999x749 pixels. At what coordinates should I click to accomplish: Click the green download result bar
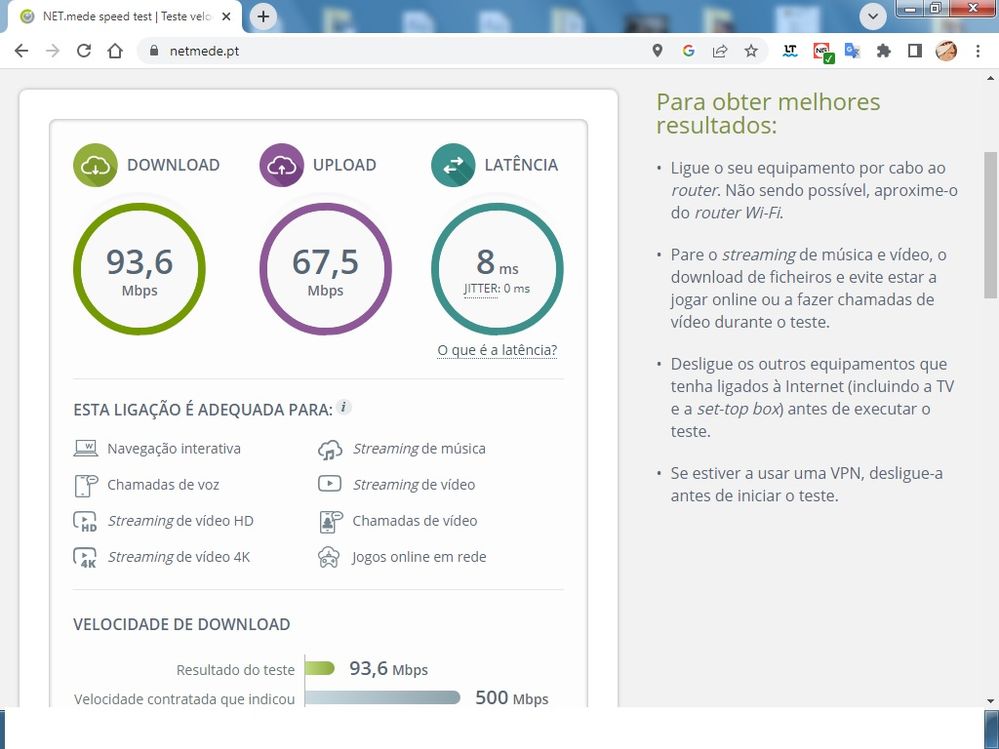coord(320,669)
